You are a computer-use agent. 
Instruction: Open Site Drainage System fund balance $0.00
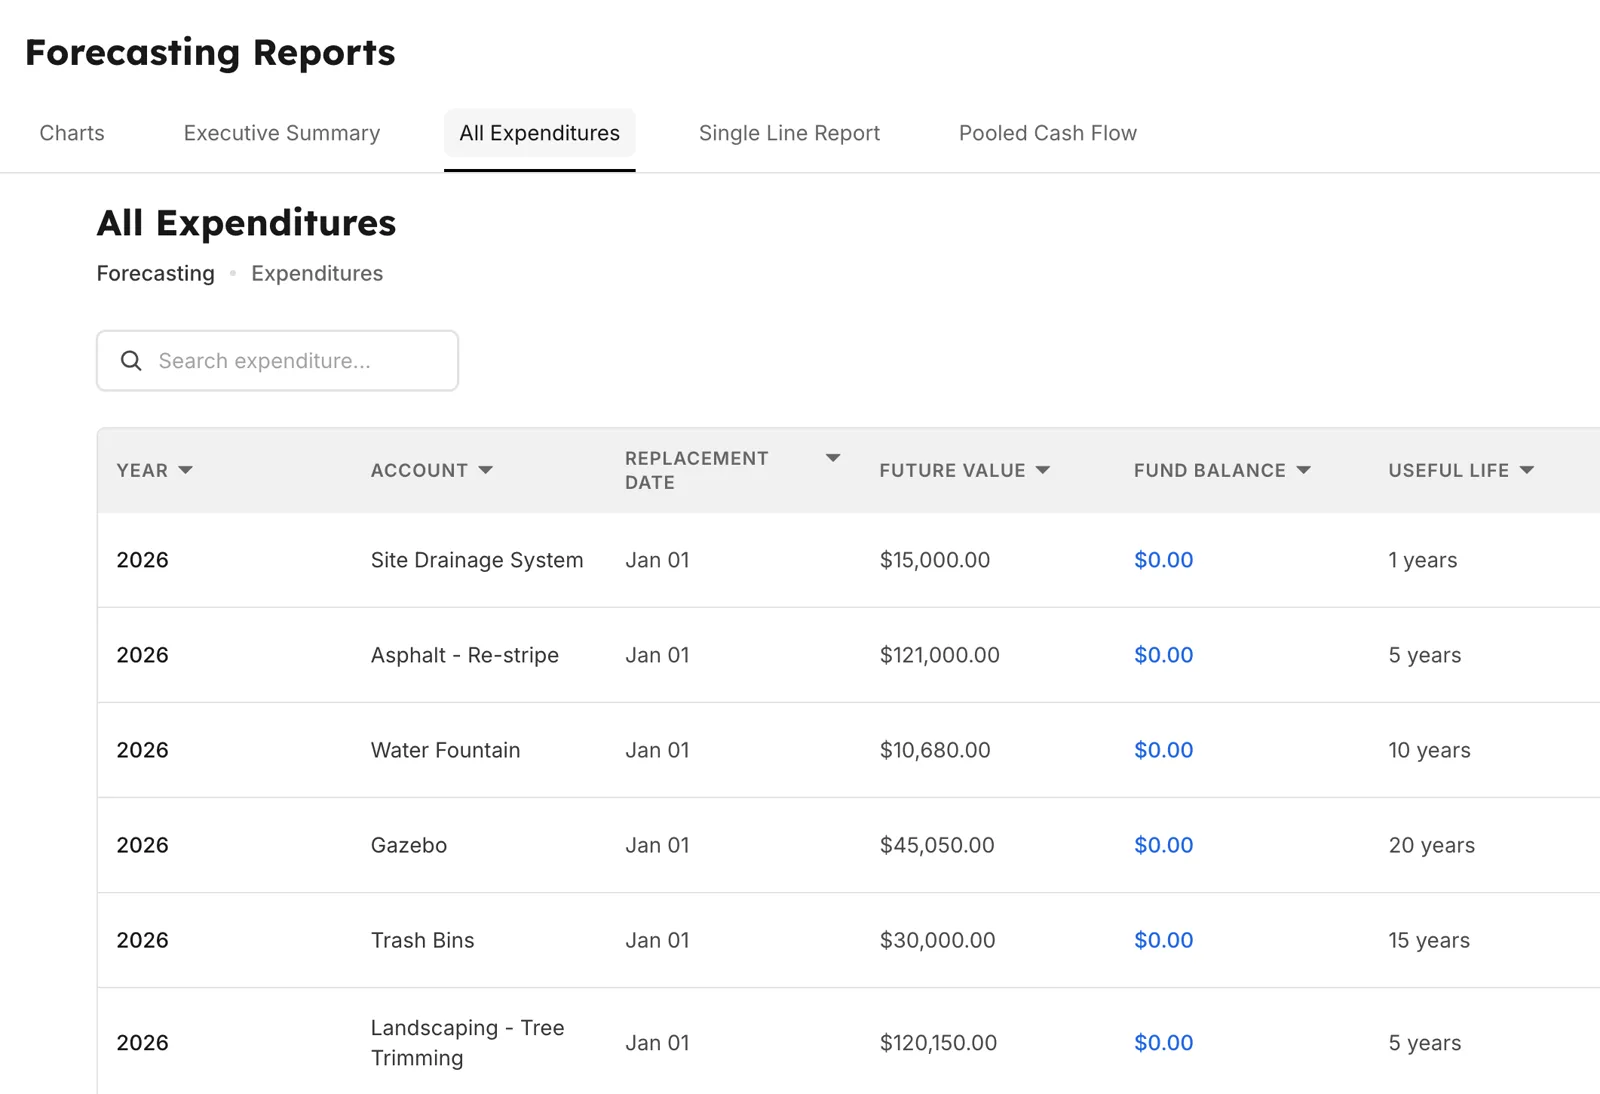1164,560
